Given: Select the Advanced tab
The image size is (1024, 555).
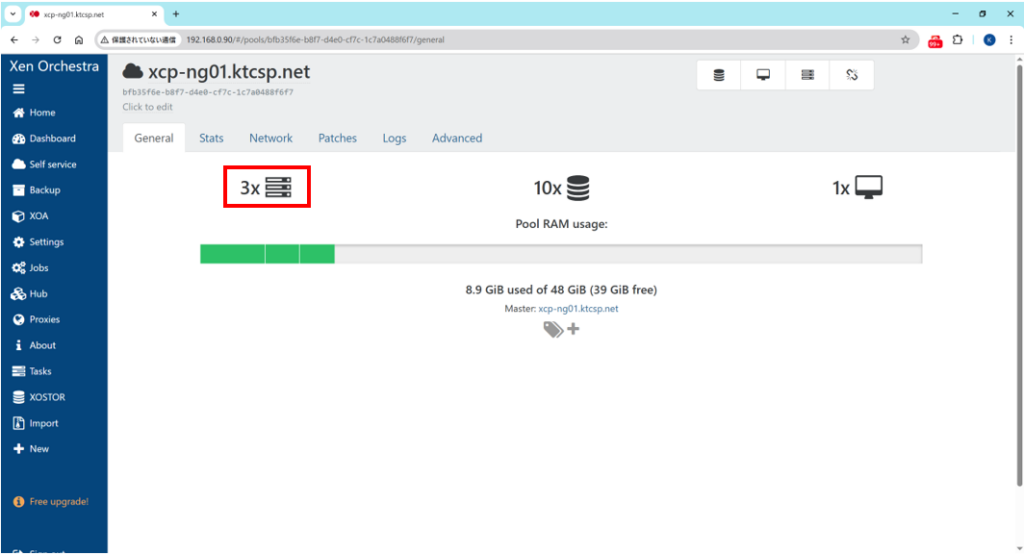Looking at the screenshot, I should pyautogui.click(x=457, y=138).
